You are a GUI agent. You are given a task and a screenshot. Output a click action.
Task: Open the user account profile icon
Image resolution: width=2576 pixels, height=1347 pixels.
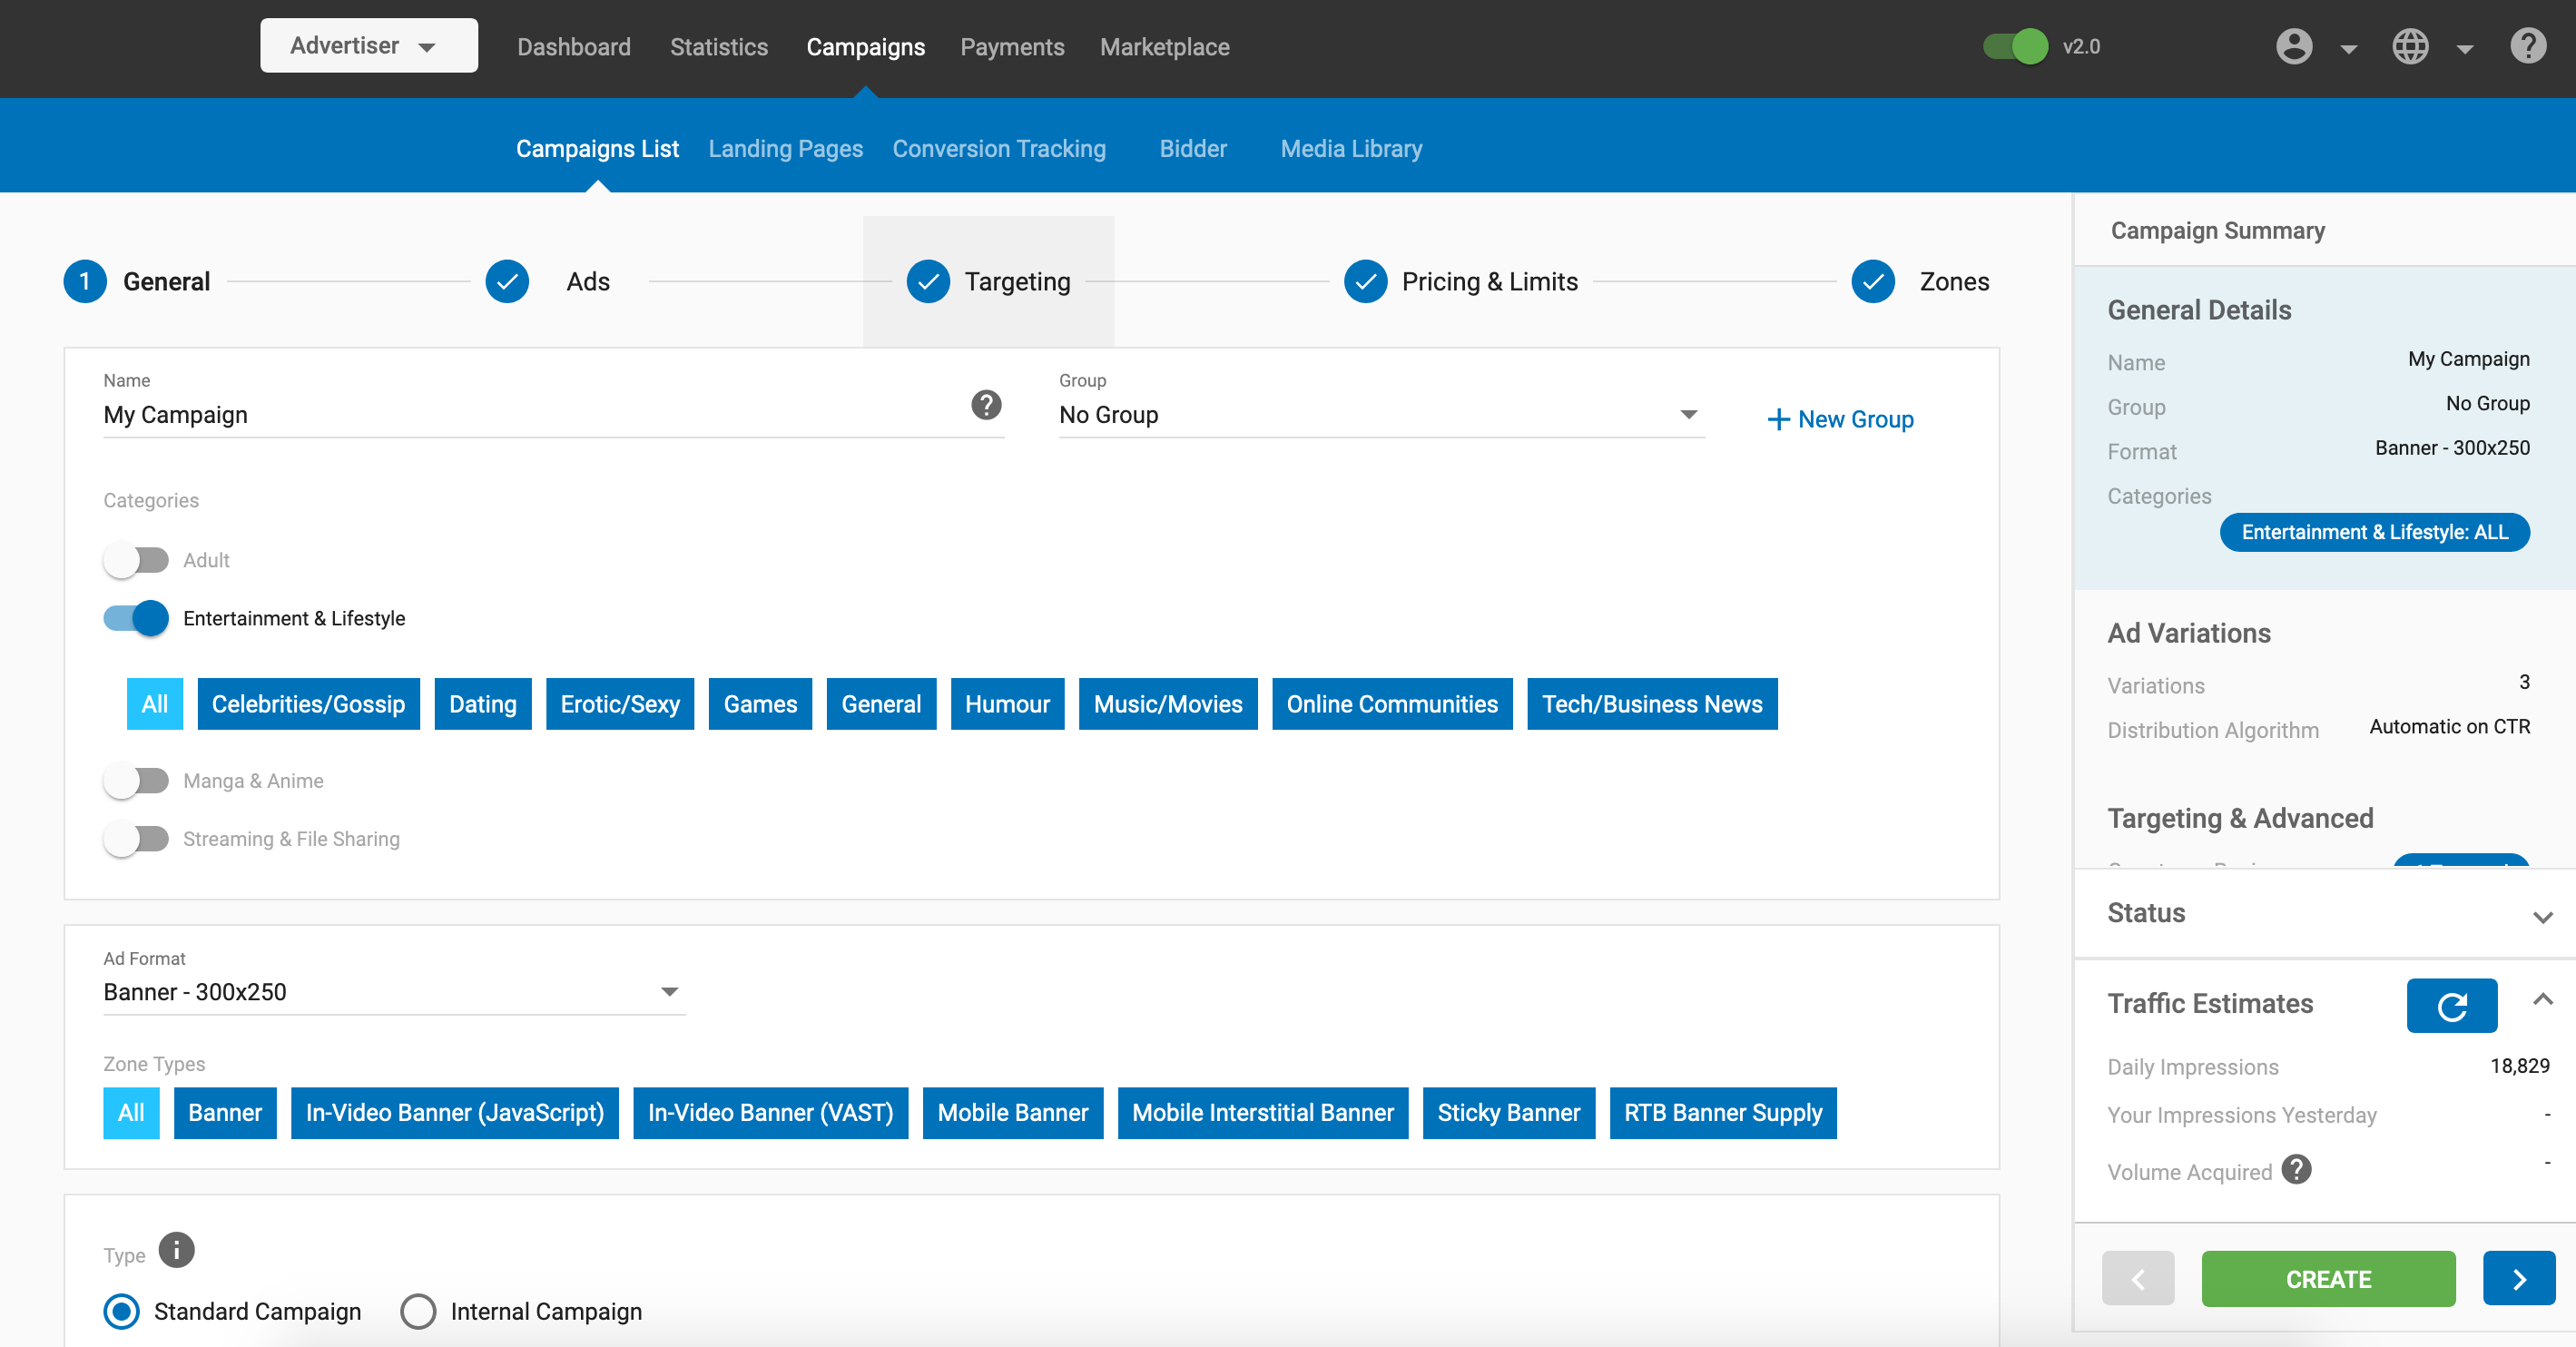(x=2294, y=46)
